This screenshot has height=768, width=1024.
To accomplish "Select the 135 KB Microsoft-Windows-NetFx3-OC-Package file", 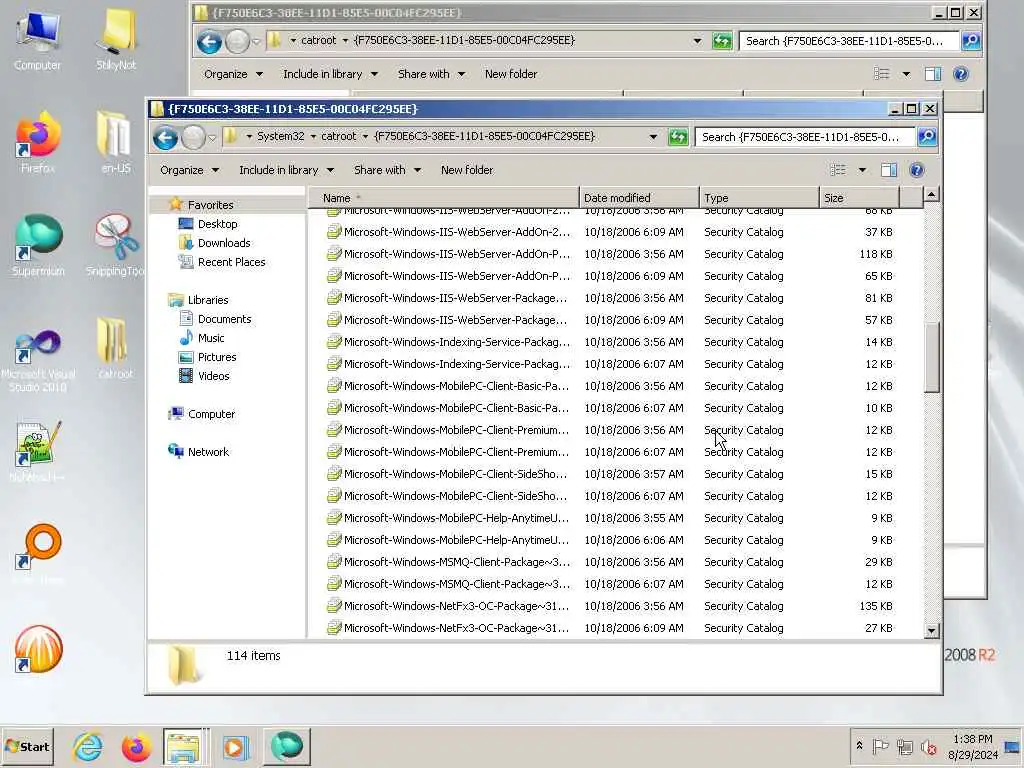I will click(613, 606).
